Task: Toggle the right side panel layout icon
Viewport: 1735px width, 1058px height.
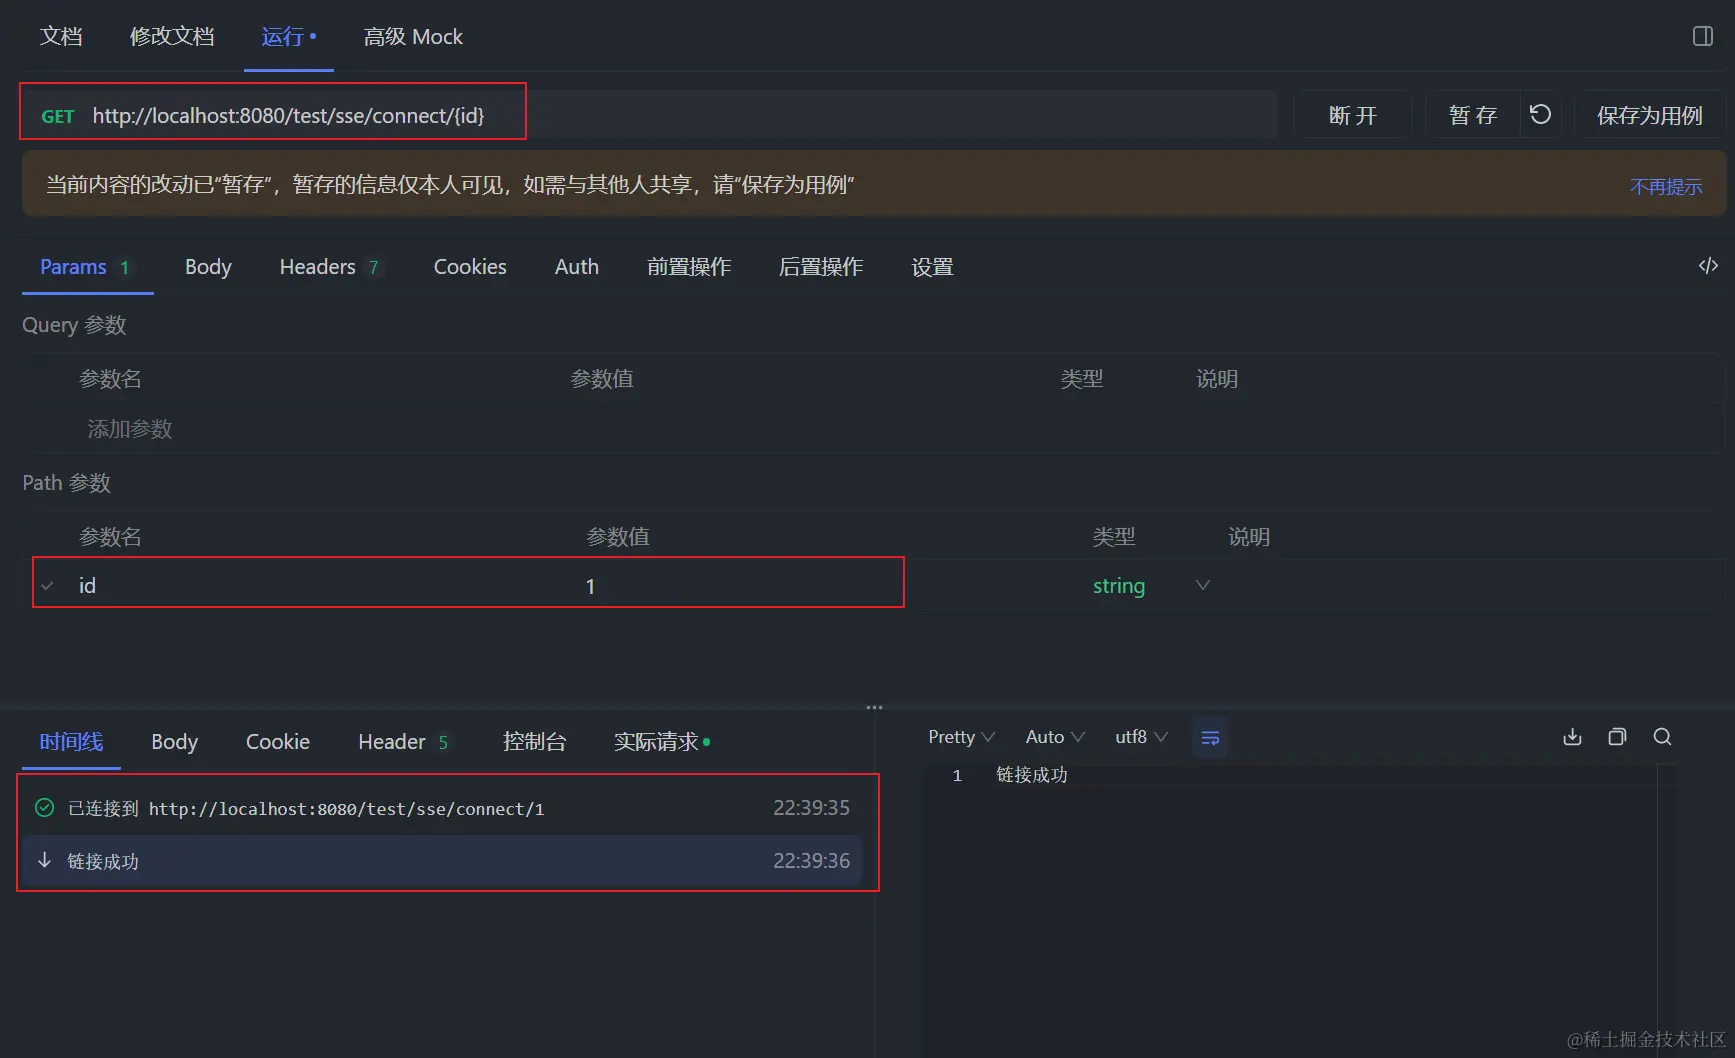Action: click(x=1702, y=37)
